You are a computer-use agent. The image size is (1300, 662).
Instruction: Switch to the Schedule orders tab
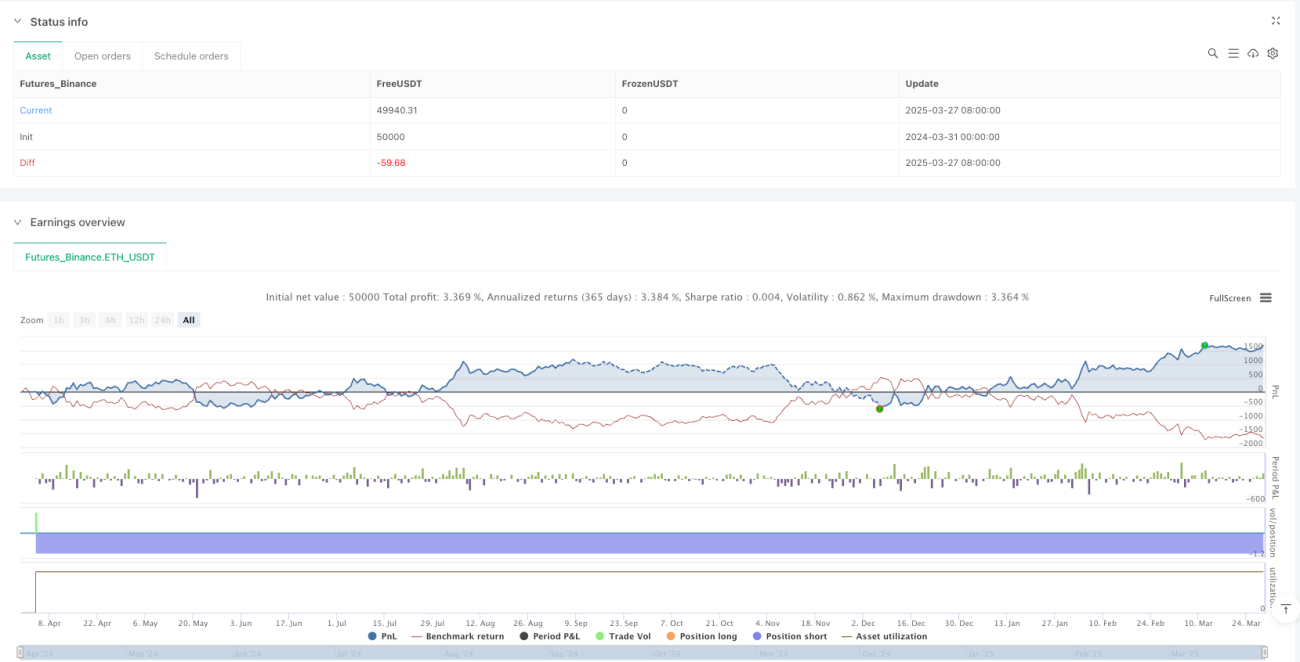coord(191,56)
